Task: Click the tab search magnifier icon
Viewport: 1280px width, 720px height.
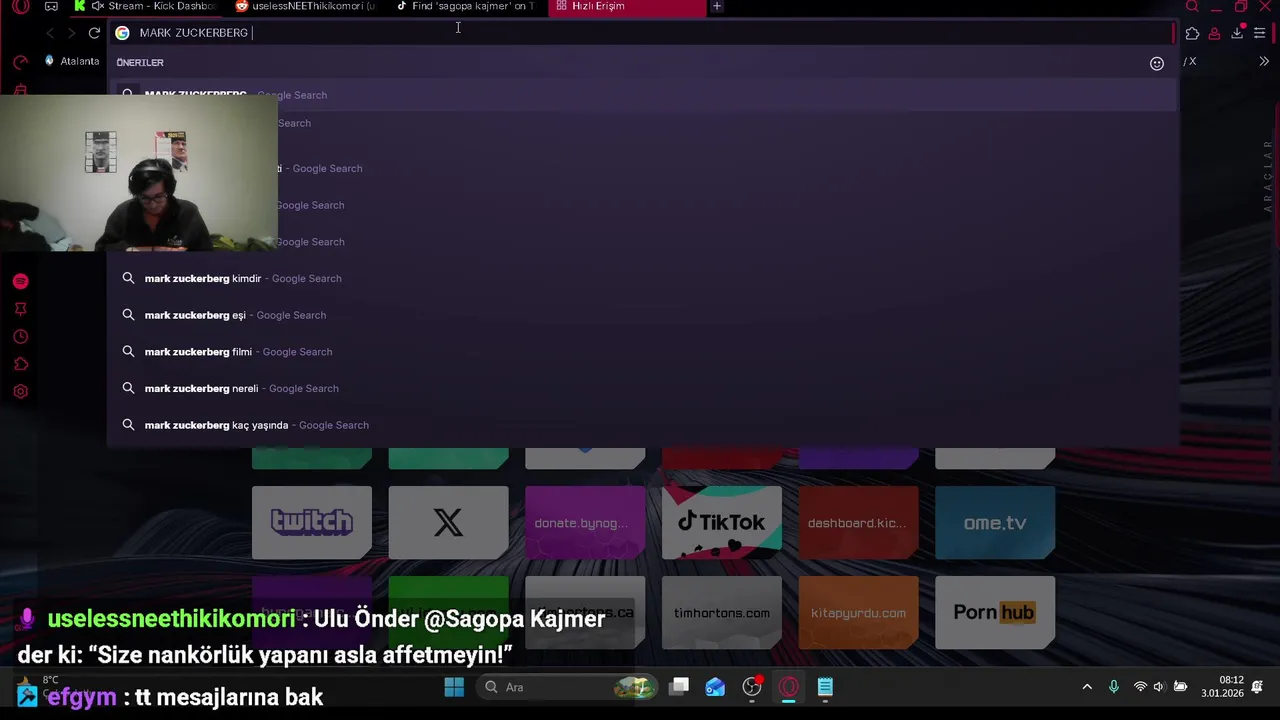Action: 1192,6
